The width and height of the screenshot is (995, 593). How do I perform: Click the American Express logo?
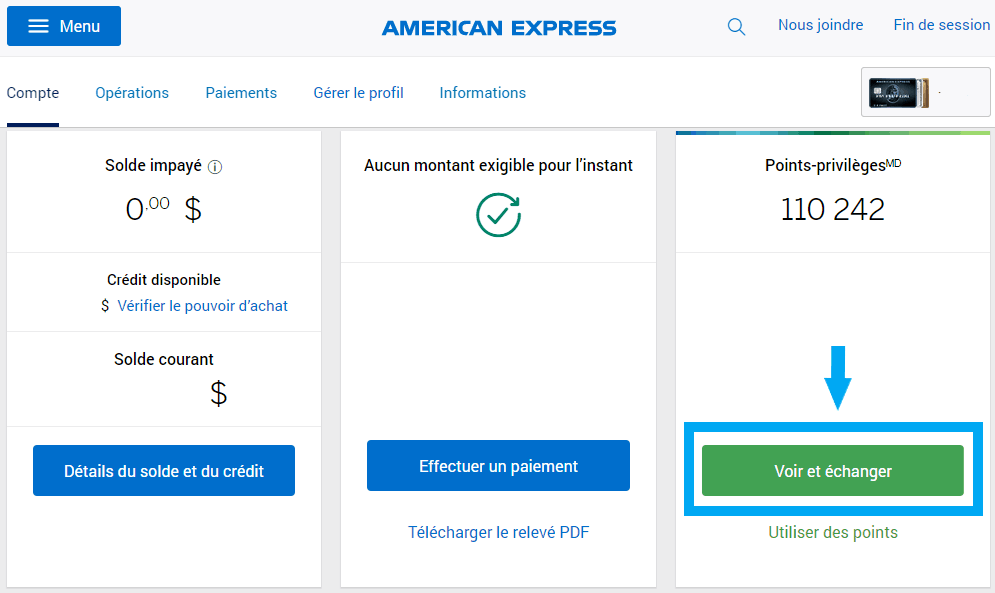(497, 27)
